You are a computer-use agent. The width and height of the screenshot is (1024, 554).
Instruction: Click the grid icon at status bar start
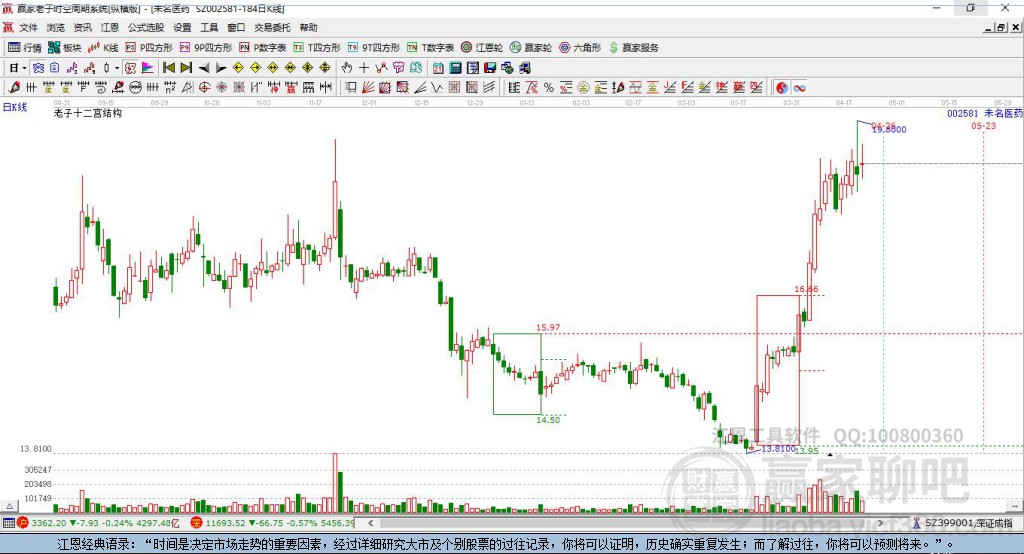[8, 523]
